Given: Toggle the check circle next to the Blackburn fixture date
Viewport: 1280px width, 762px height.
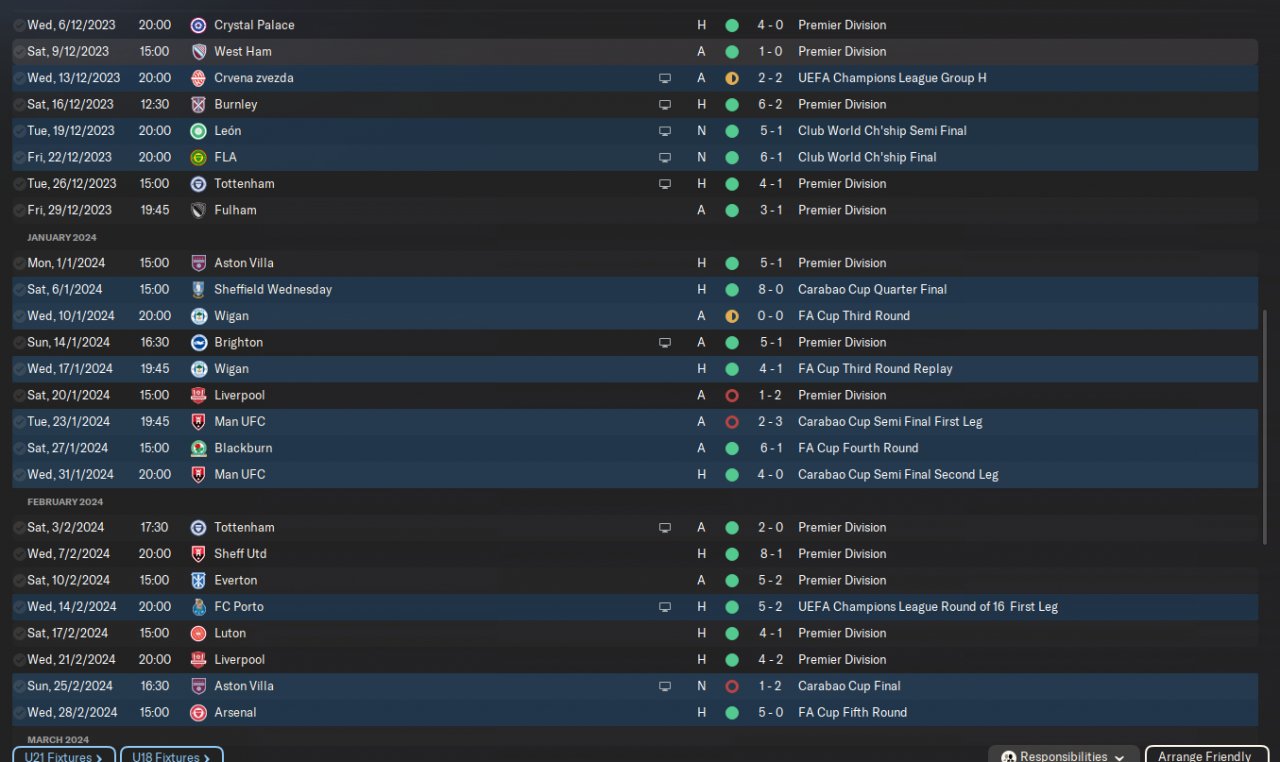Looking at the screenshot, I should 19,449.
